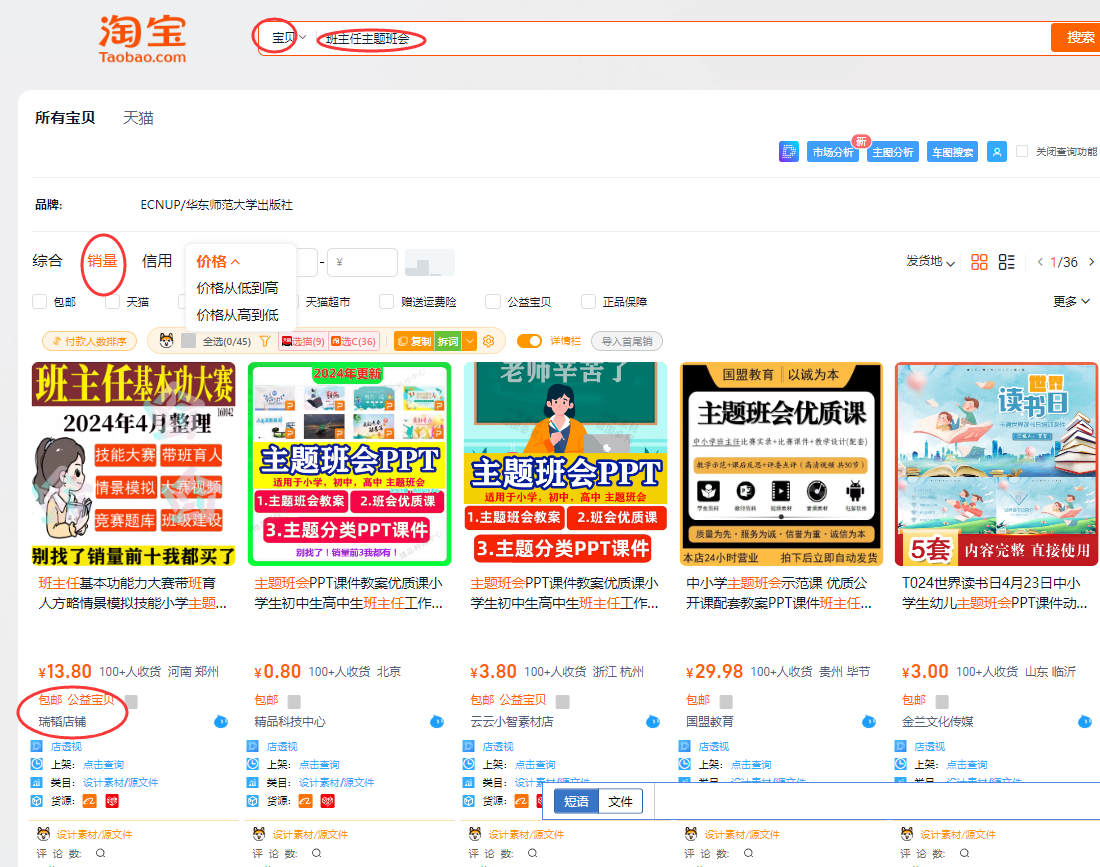Click the blue user profile icon

click(996, 152)
